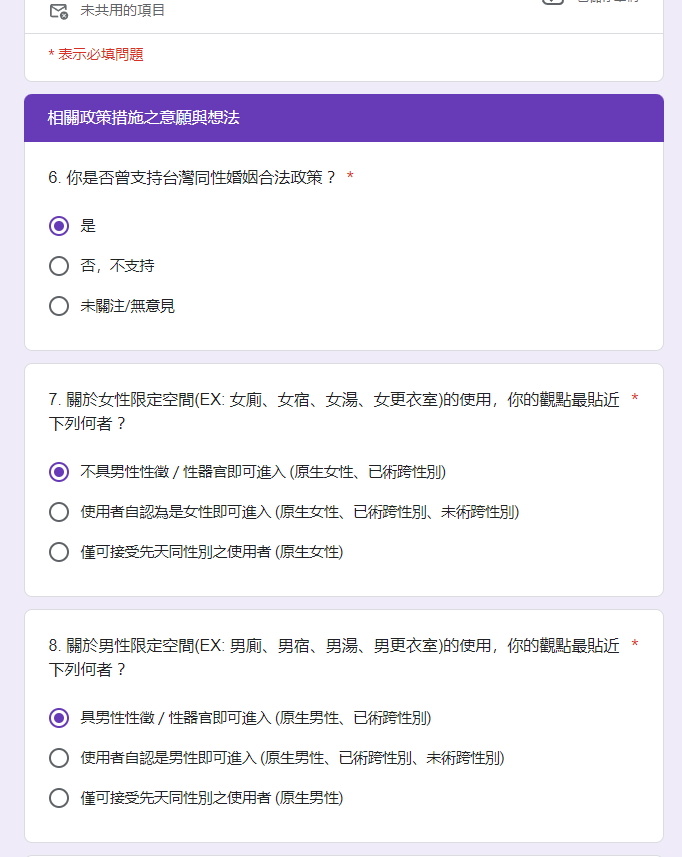Click the red 表示必填問題 notice
Image resolution: width=682 pixels, height=857 pixels.
96,55
